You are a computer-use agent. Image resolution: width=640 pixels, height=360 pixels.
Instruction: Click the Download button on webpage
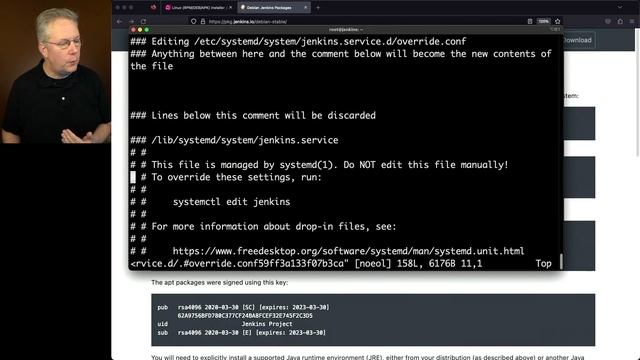click(577, 40)
